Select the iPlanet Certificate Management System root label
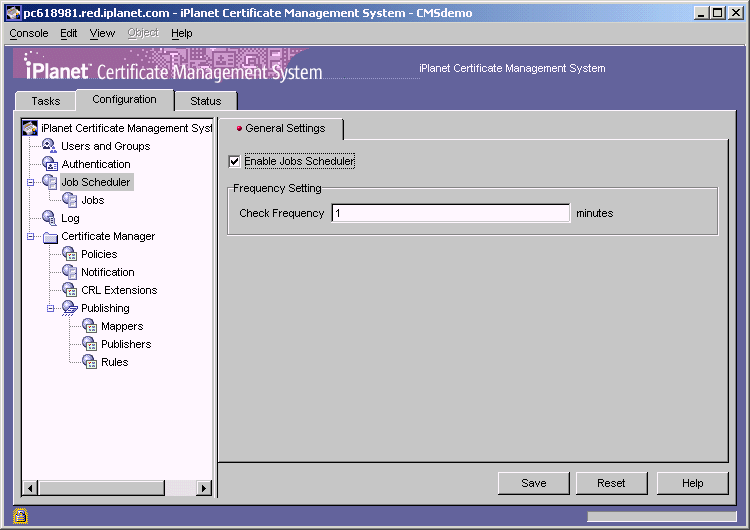This screenshot has width=750, height=530. coord(127,128)
